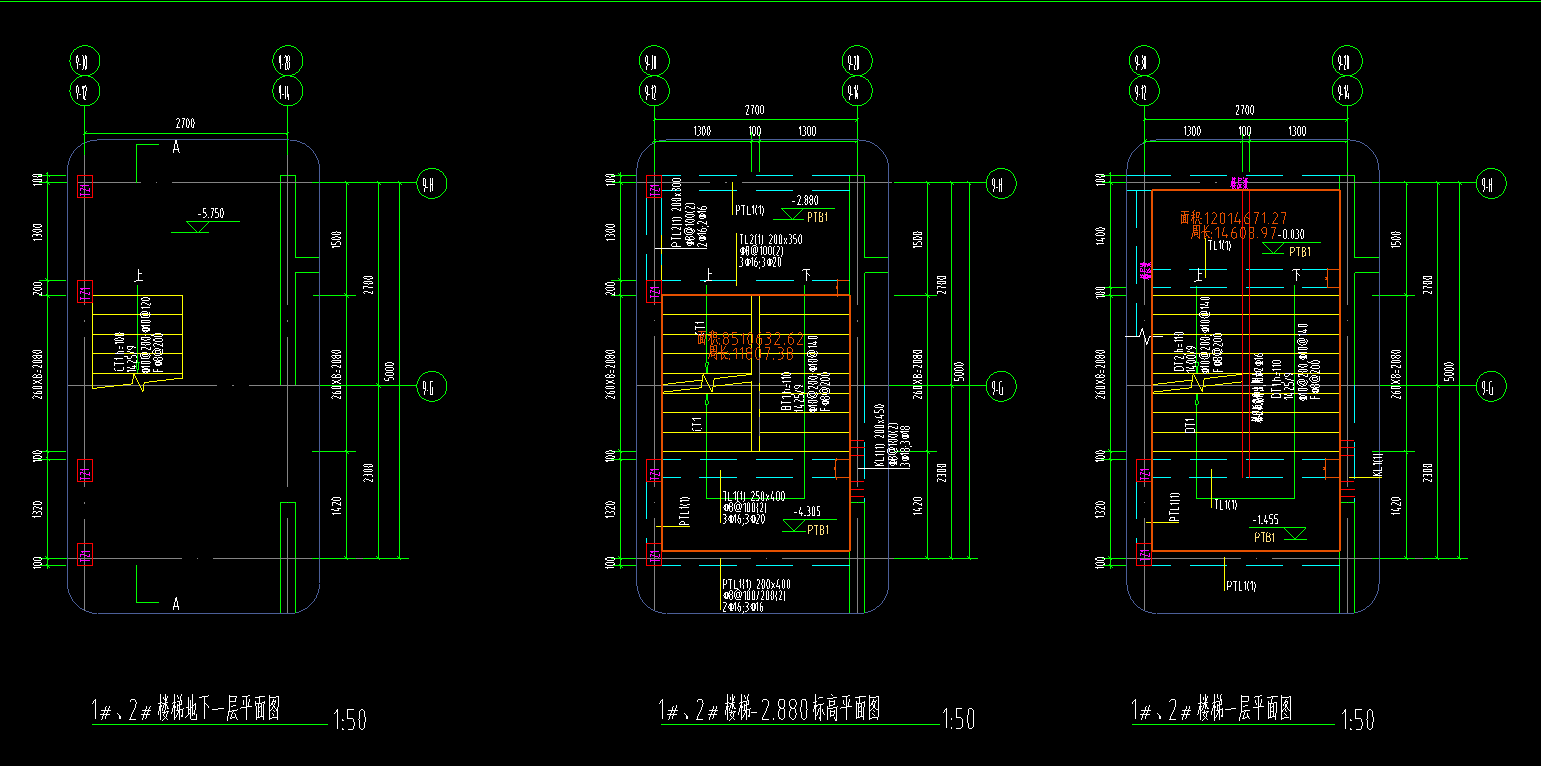The height and width of the screenshot is (766, 1541).
Task: Select the 1400 dimension in 一层平面图
Action: tap(1102, 237)
